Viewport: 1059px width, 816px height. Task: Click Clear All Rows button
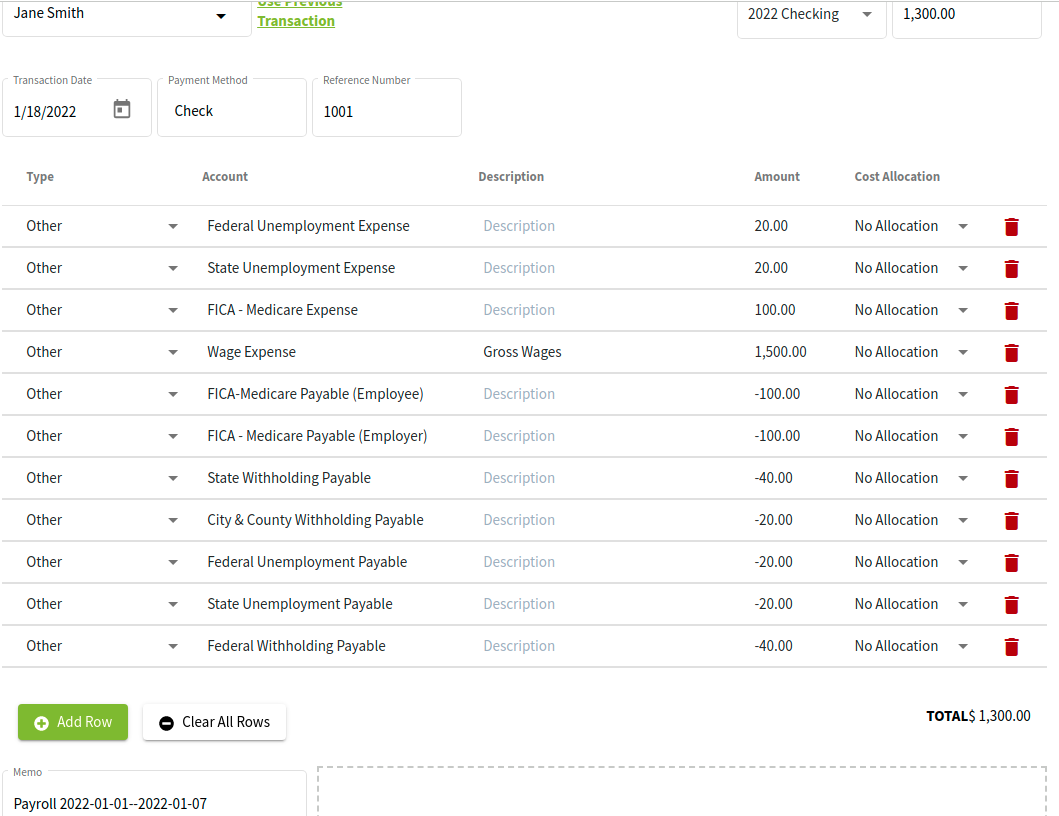coord(214,722)
